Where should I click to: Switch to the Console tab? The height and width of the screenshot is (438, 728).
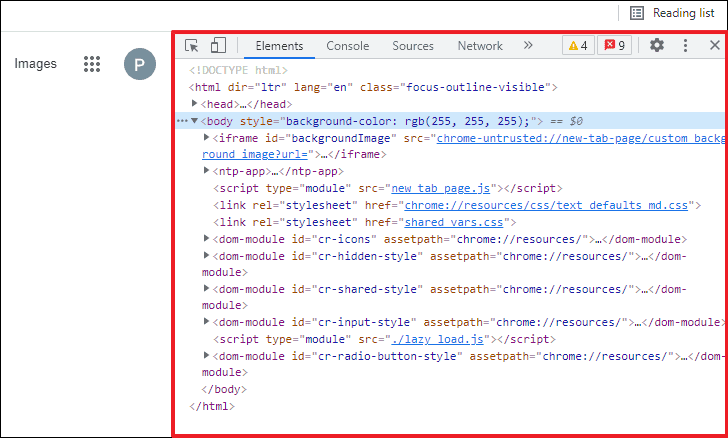point(348,46)
